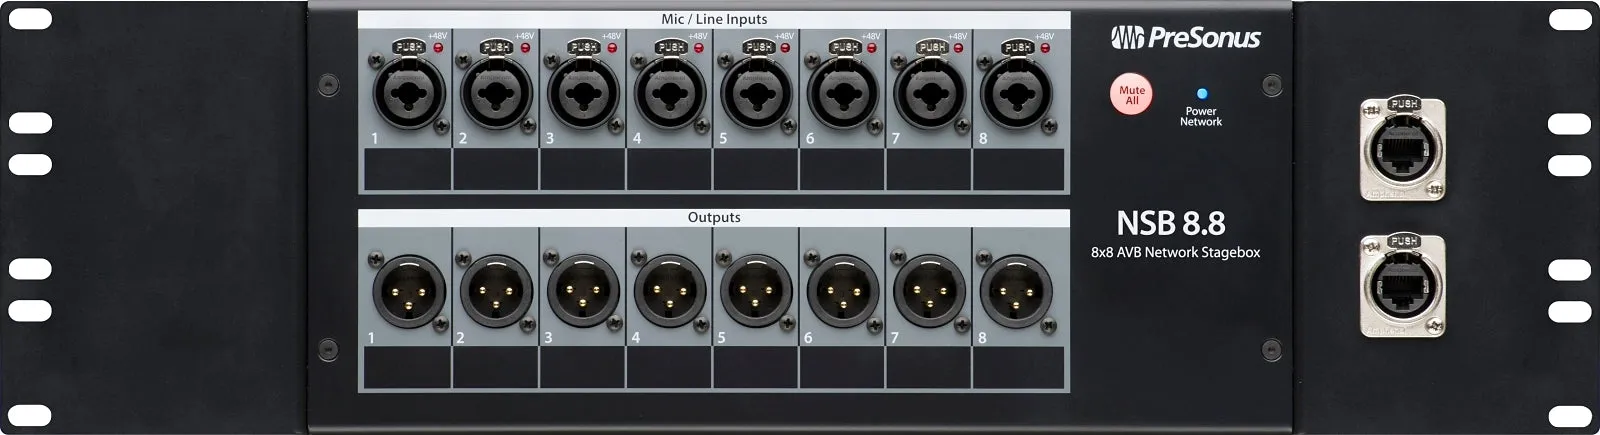The height and width of the screenshot is (435, 1600).
Task: Click the PUSH release tab on input 4
Action: tap(670, 47)
